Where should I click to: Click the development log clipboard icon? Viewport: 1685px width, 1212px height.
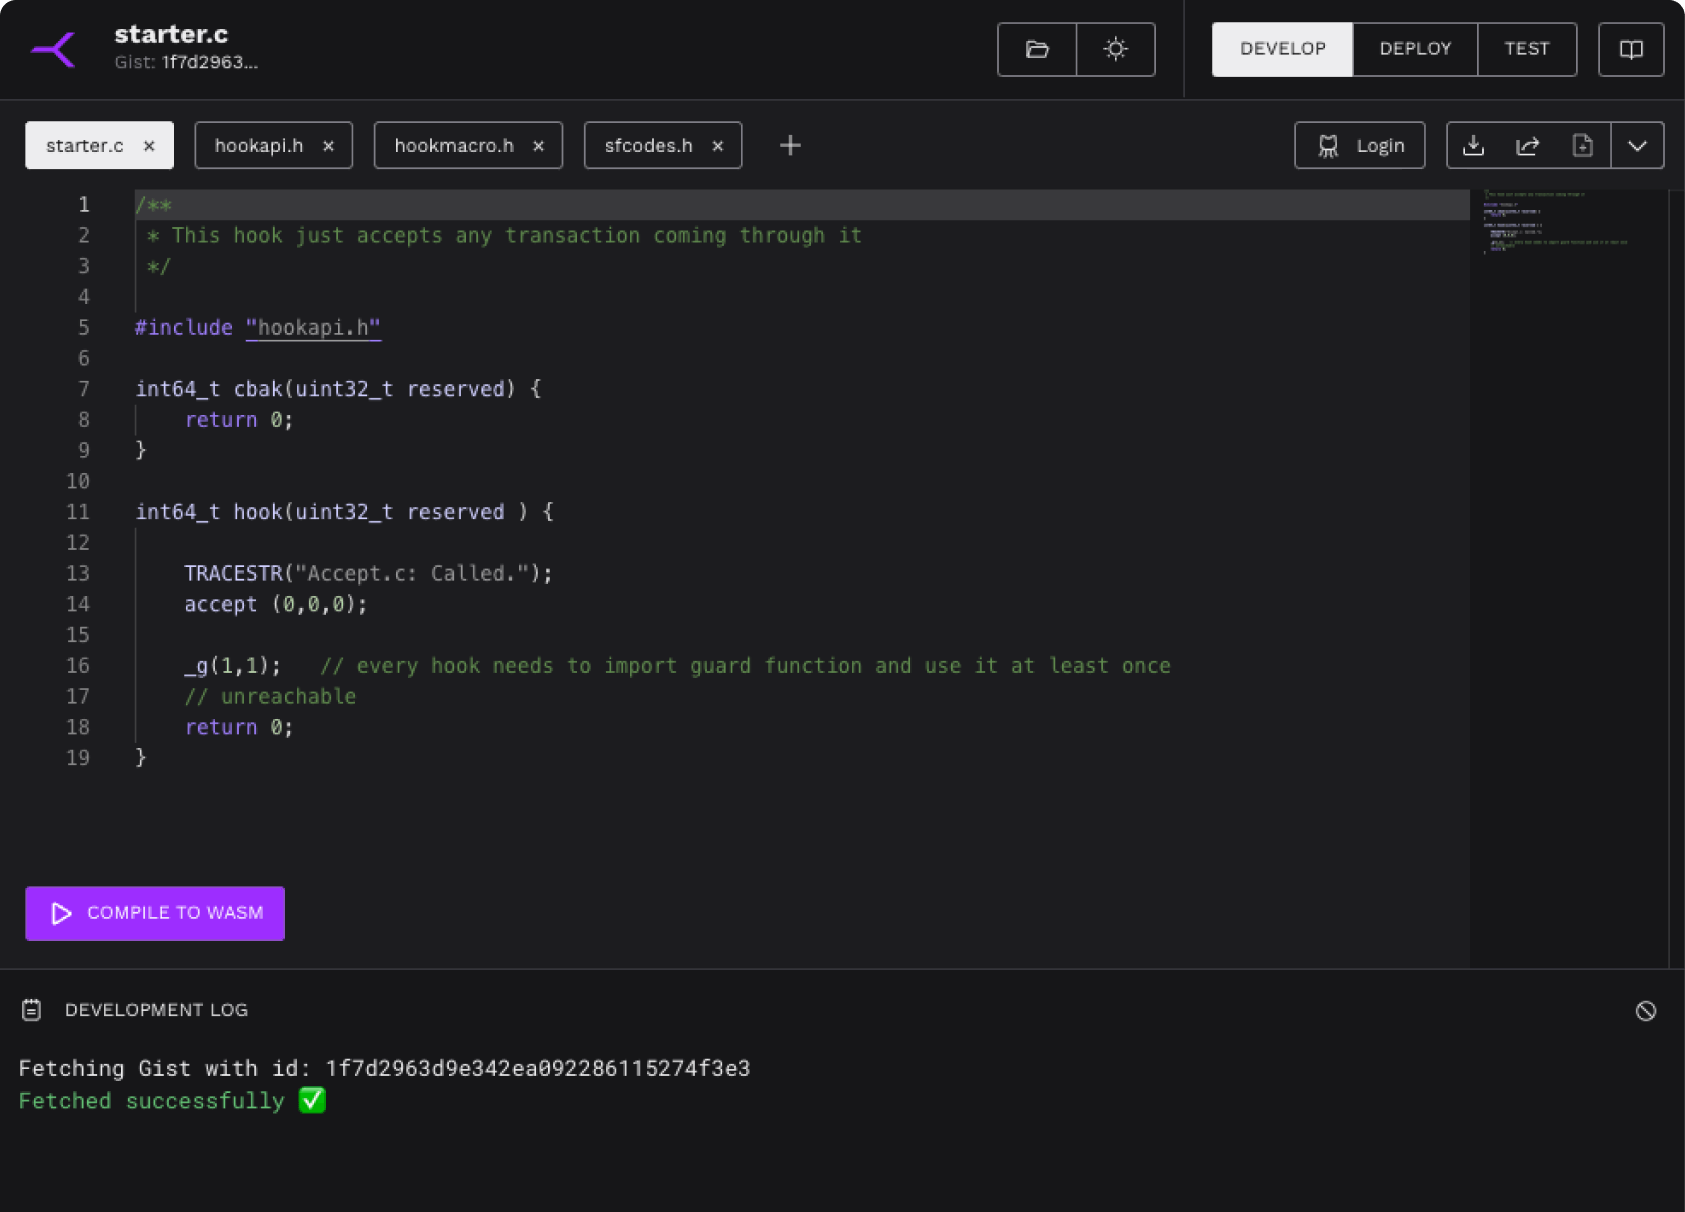click(32, 1010)
